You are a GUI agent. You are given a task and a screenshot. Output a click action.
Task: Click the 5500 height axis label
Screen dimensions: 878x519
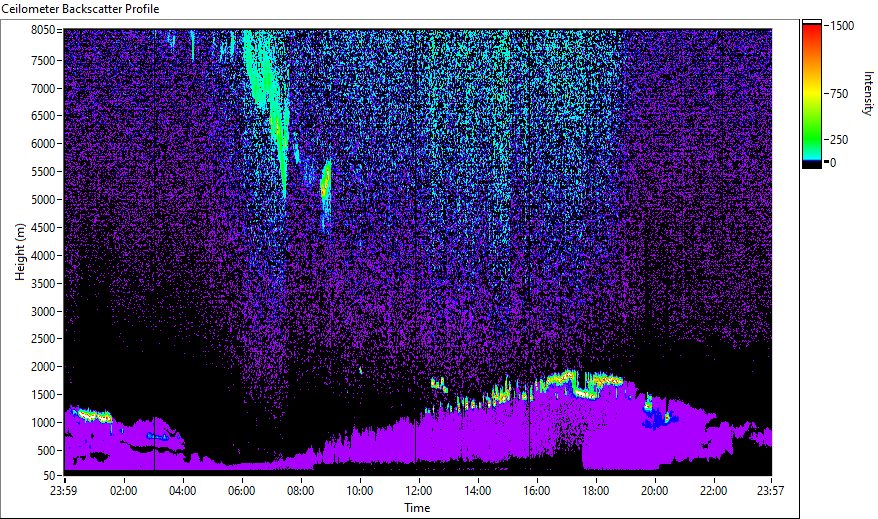pyautogui.click(x=43, y=172)
